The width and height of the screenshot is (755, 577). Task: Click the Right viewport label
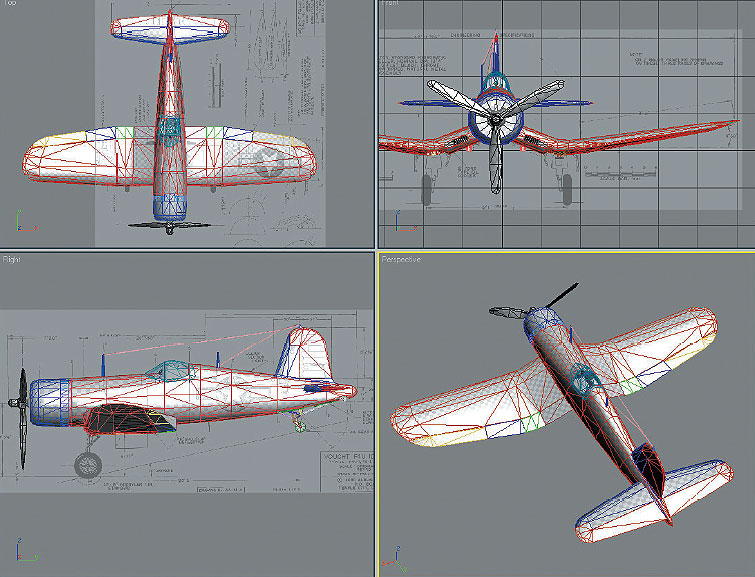pos(11,259)
